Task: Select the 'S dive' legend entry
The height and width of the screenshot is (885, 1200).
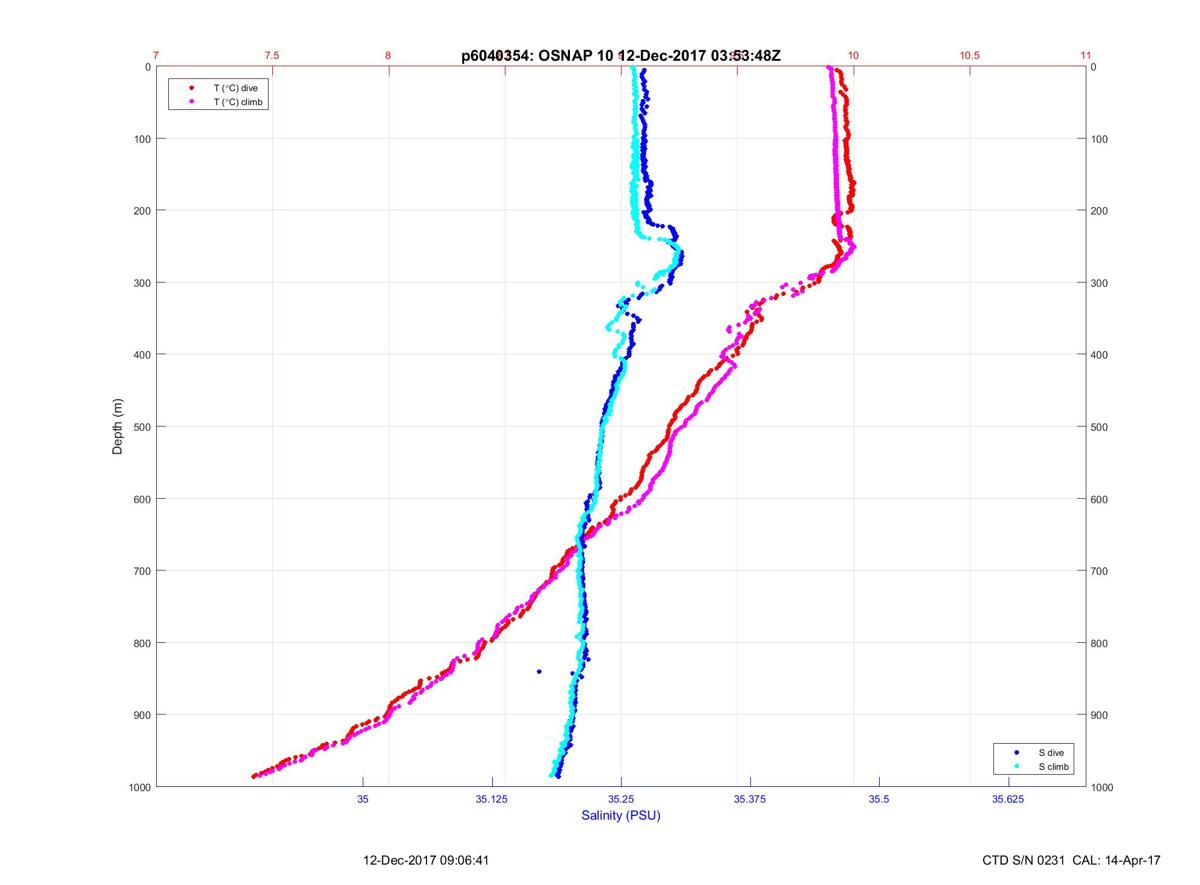Action: pos(1050,752)
